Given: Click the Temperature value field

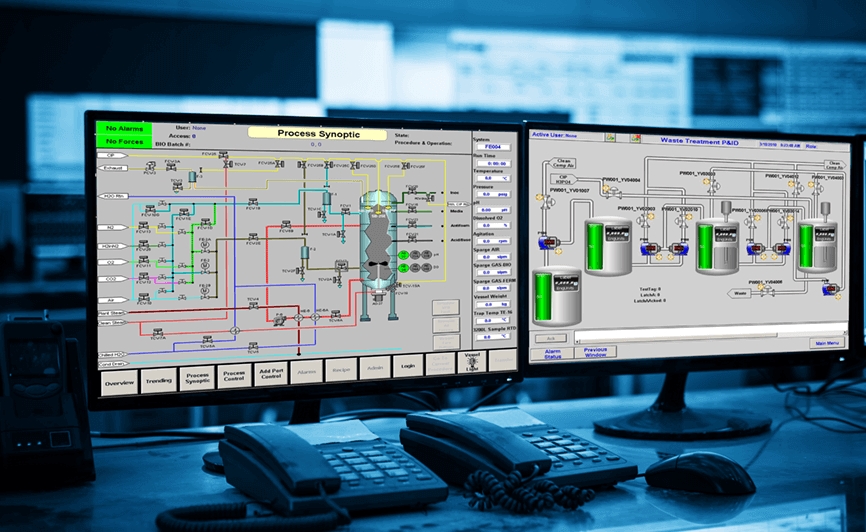Looking at the screenshot, I should tap(492, 178).
